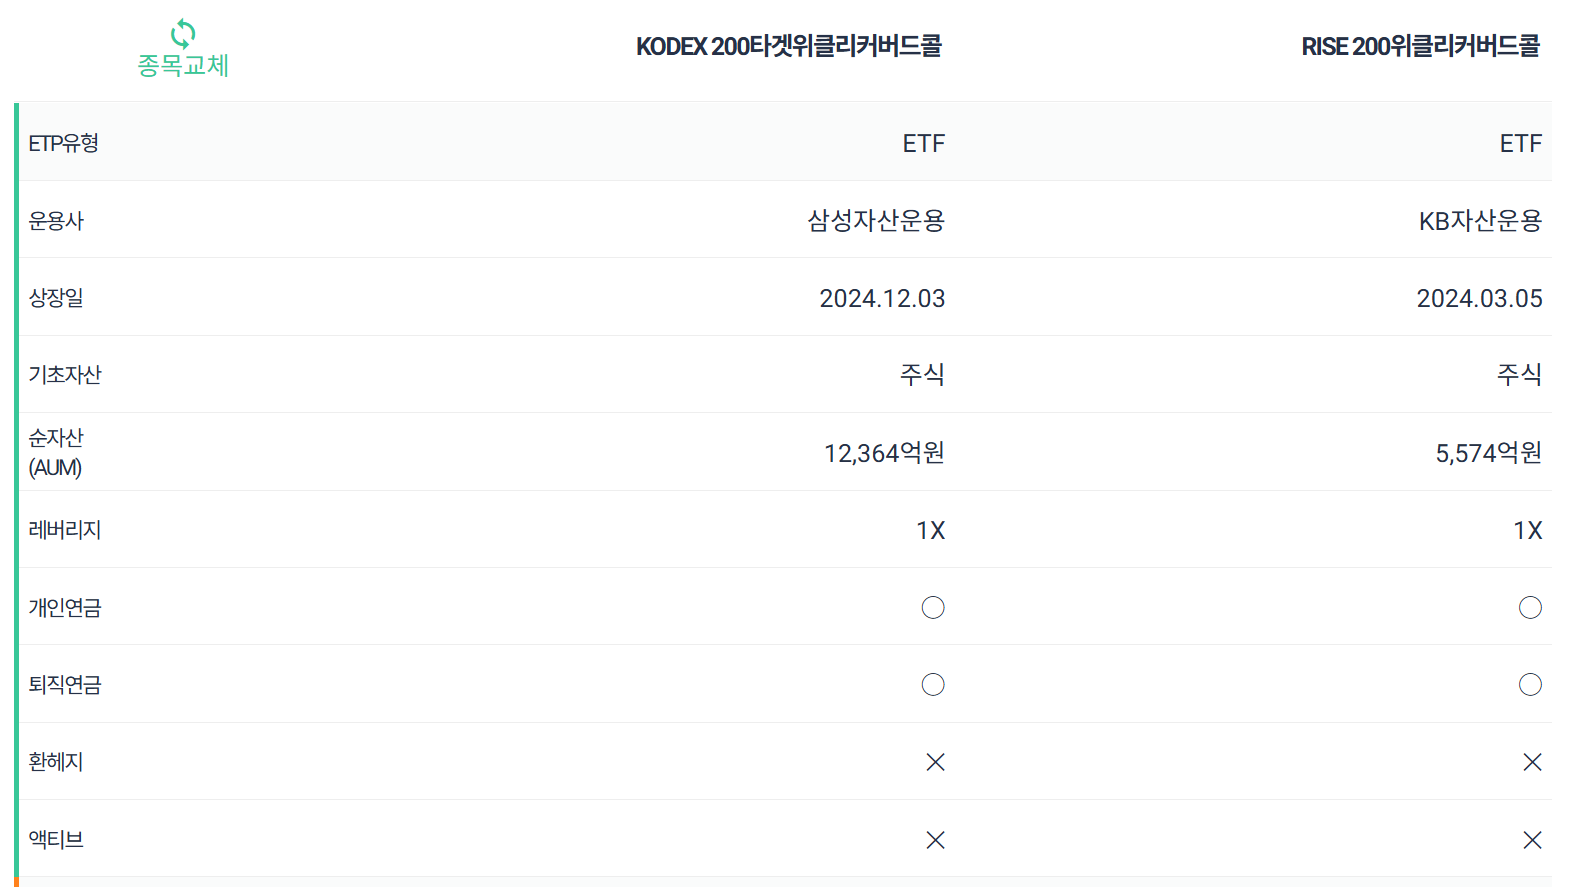This screenshot has width=1571, height=887.
Task: Select the 운용사 row label
Action: pyautogui.click(x=56, y=220)
